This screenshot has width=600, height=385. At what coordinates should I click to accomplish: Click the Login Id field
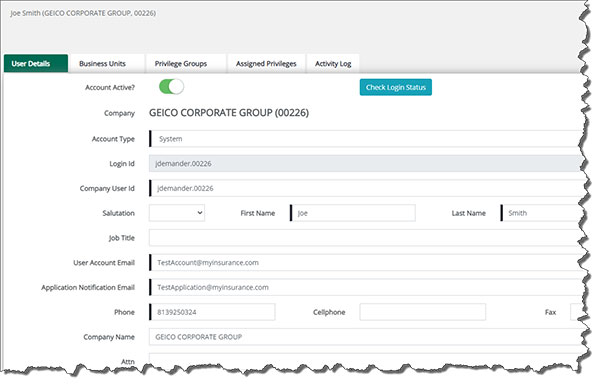[x=365, y=163]
